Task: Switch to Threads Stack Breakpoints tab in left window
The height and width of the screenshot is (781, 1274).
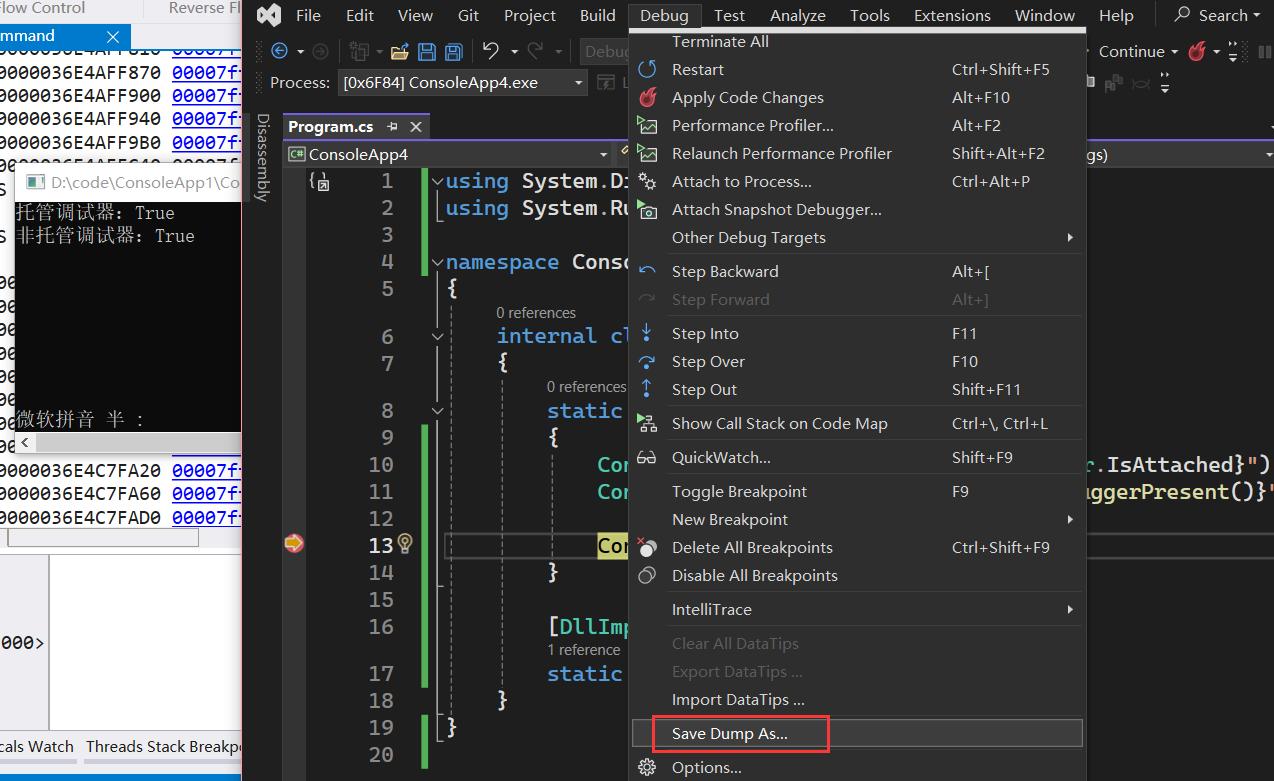Action: 163,746
